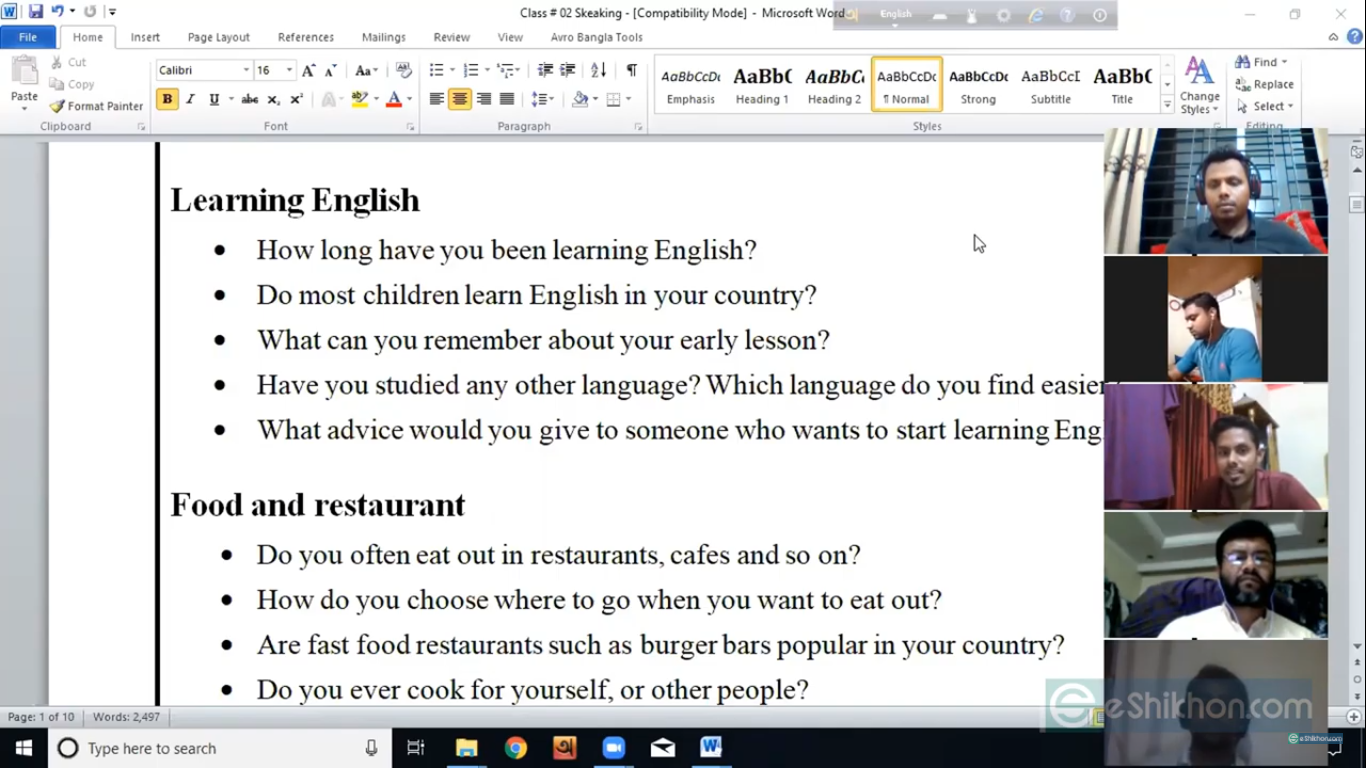
Task: Apply strikethrough formatting
Action: click(250, 99)
